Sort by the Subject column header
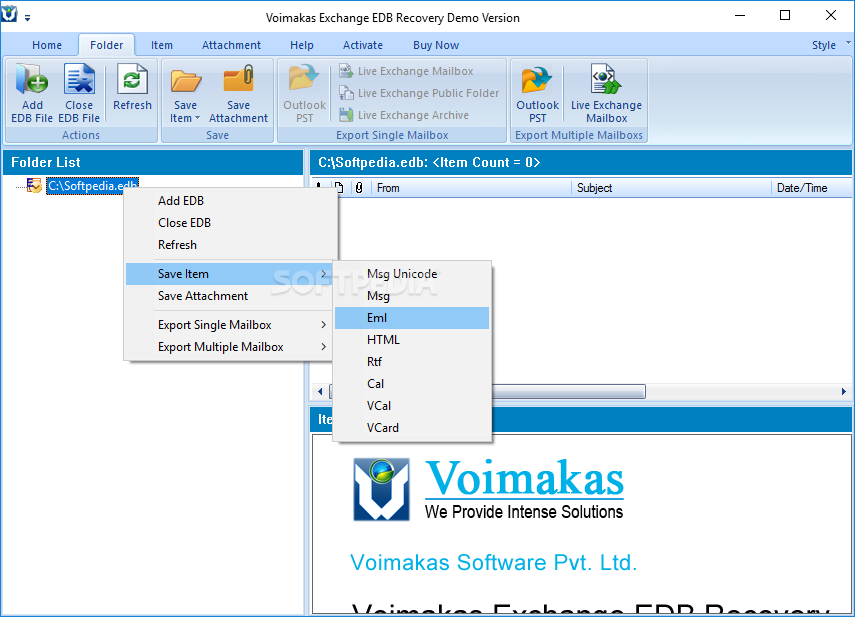 pos(671,188)
